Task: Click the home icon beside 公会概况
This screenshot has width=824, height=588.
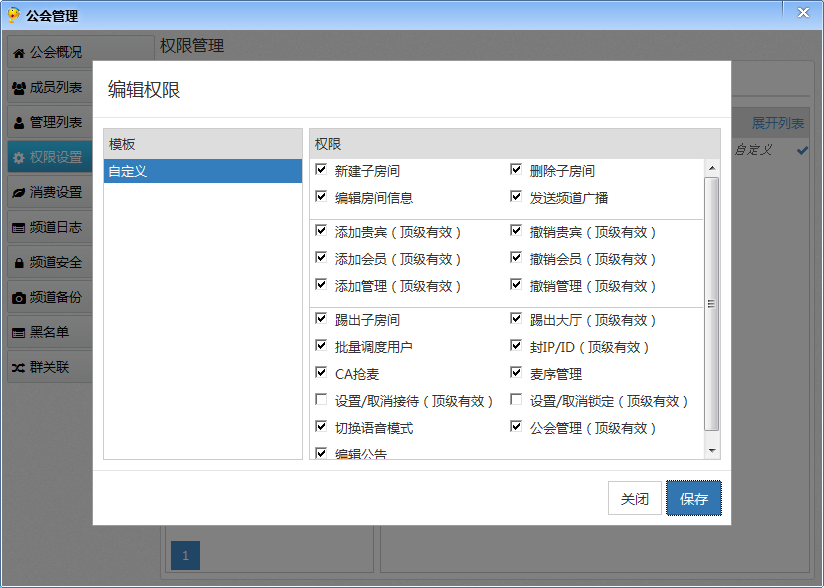Action: tap(19, 53)
